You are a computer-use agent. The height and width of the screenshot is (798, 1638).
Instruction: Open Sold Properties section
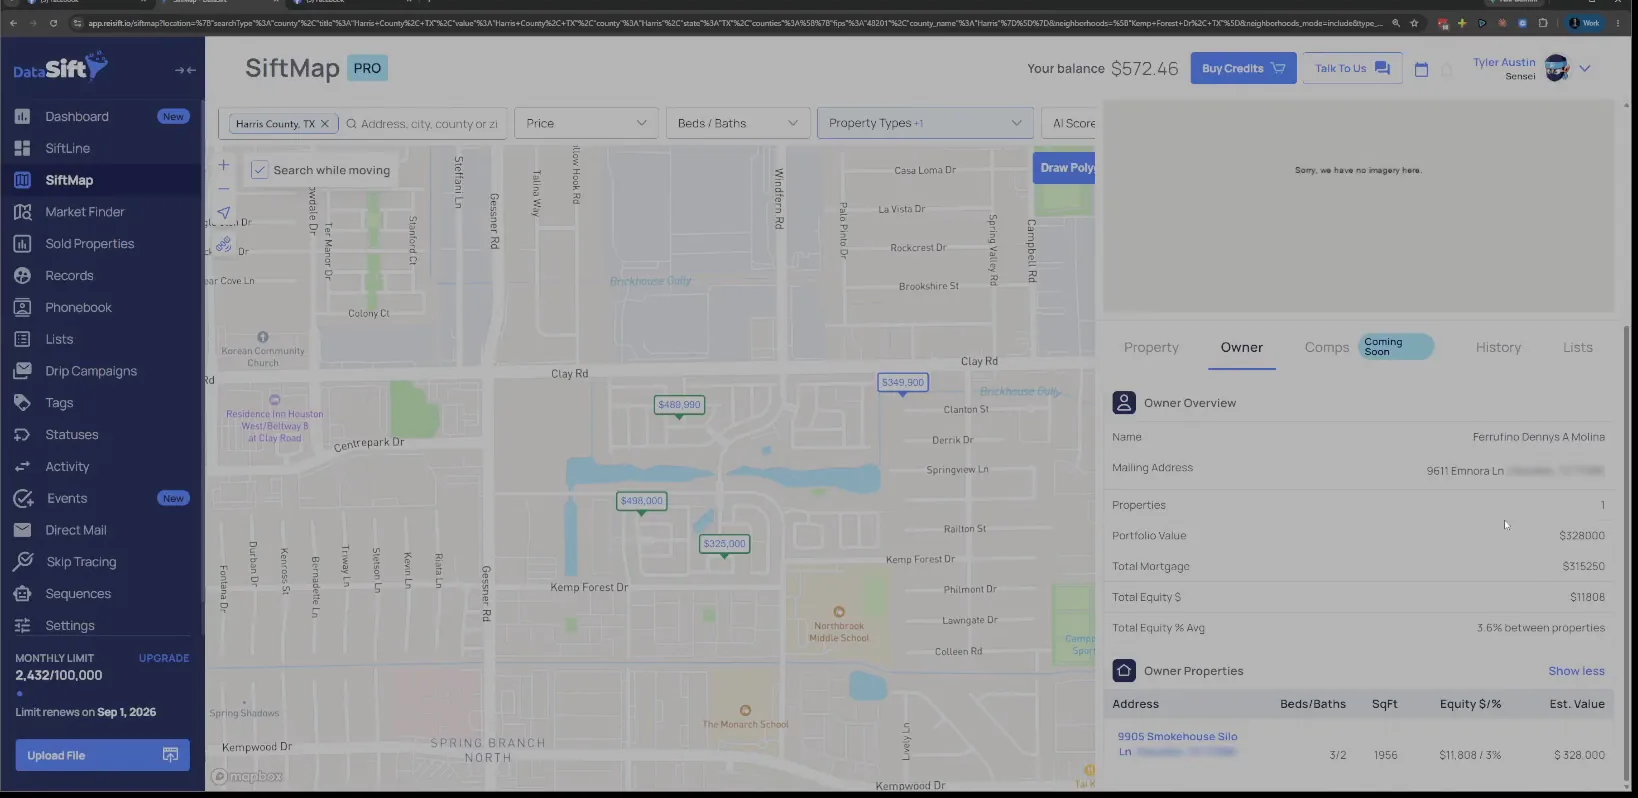(x=89, y=244)
